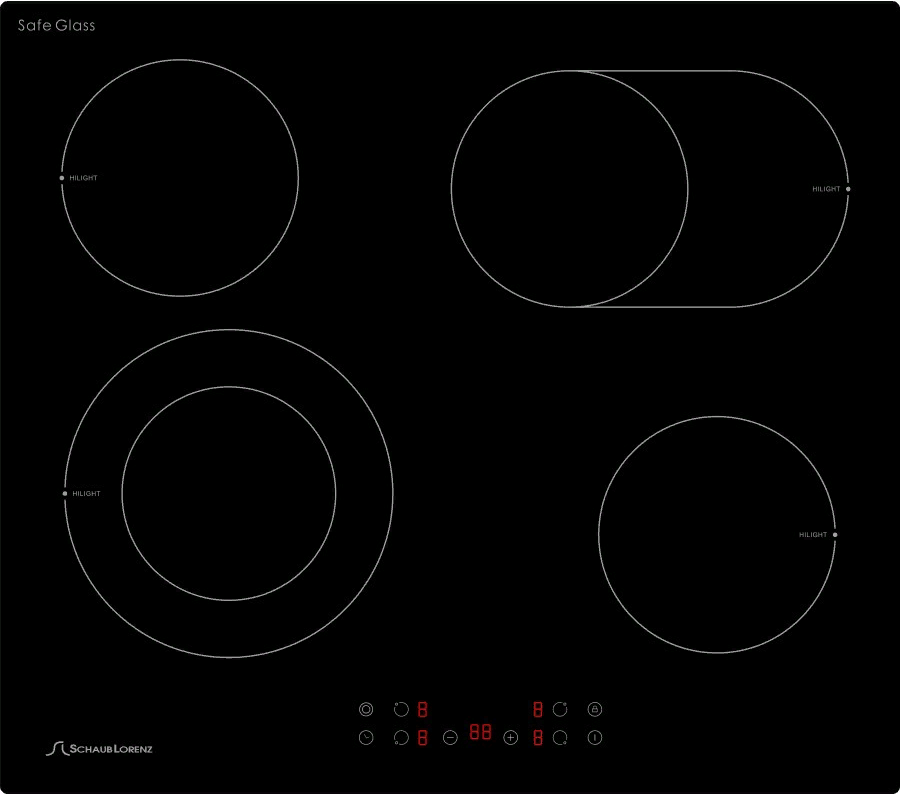Tap the timer clock icon
Screen dimensions: 900x795
pos(366,738)
